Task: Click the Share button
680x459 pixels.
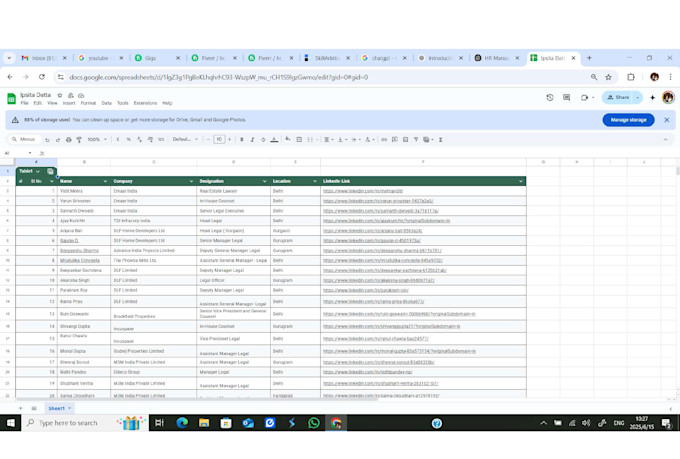Action: coord(618,98)
